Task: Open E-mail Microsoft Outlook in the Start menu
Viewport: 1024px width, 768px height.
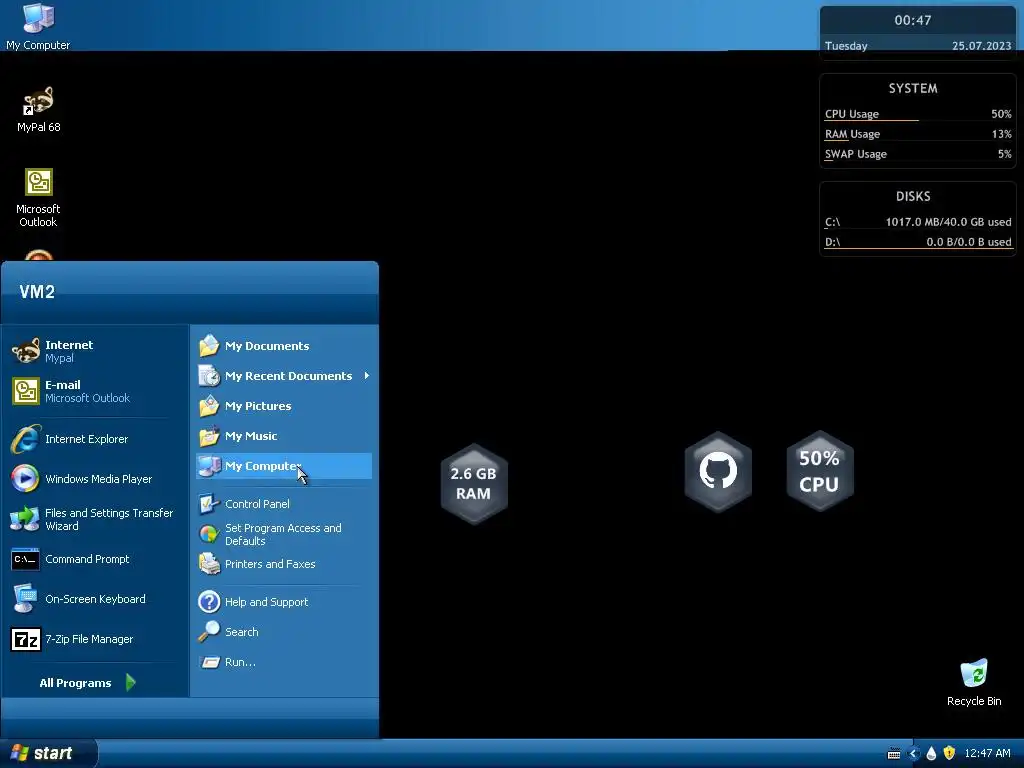Action: 95,391
